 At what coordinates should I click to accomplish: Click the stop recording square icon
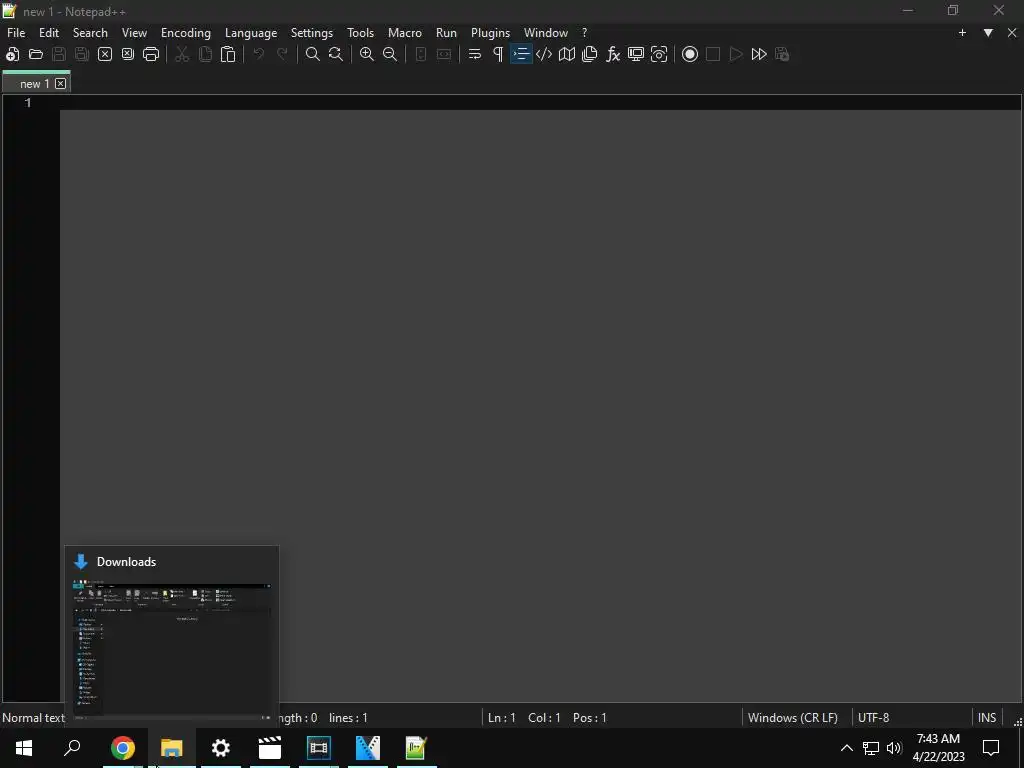click(x=713, y=54)
